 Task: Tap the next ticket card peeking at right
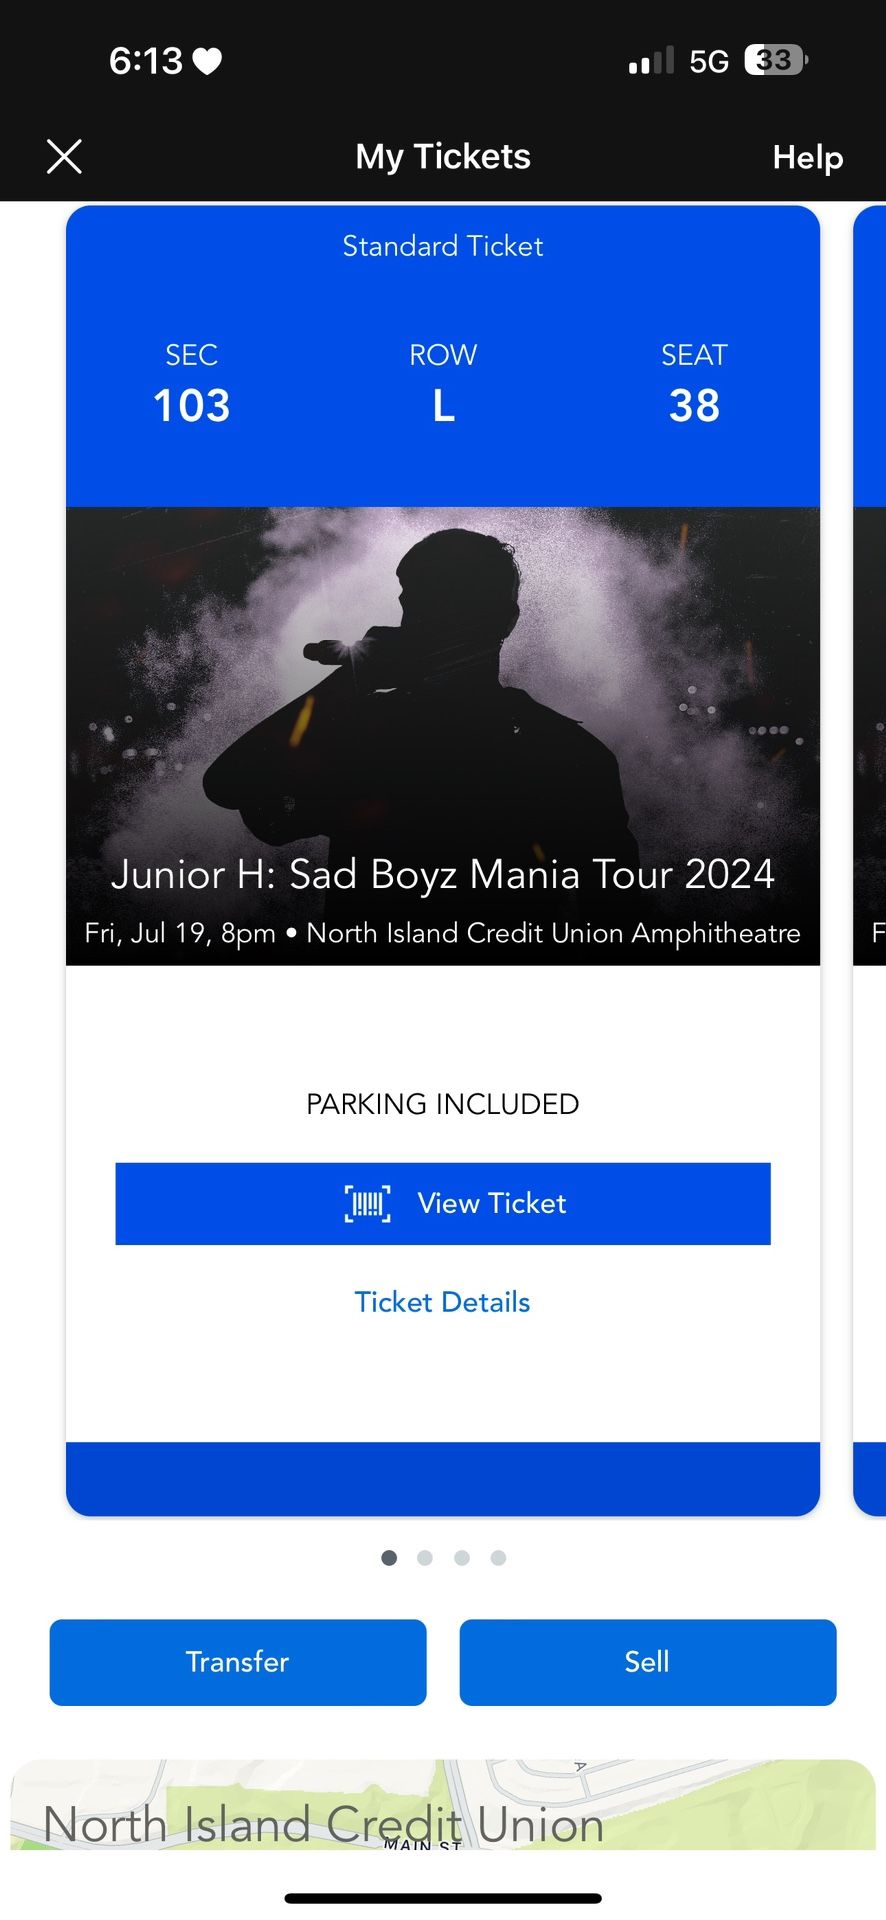869,860
